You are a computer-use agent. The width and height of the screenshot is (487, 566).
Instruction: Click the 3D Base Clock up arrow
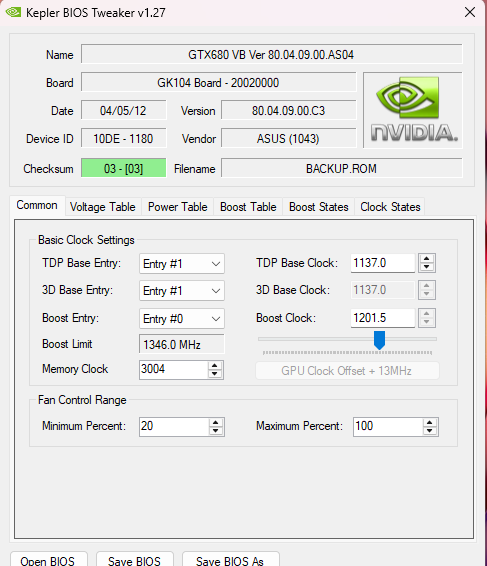427,286
